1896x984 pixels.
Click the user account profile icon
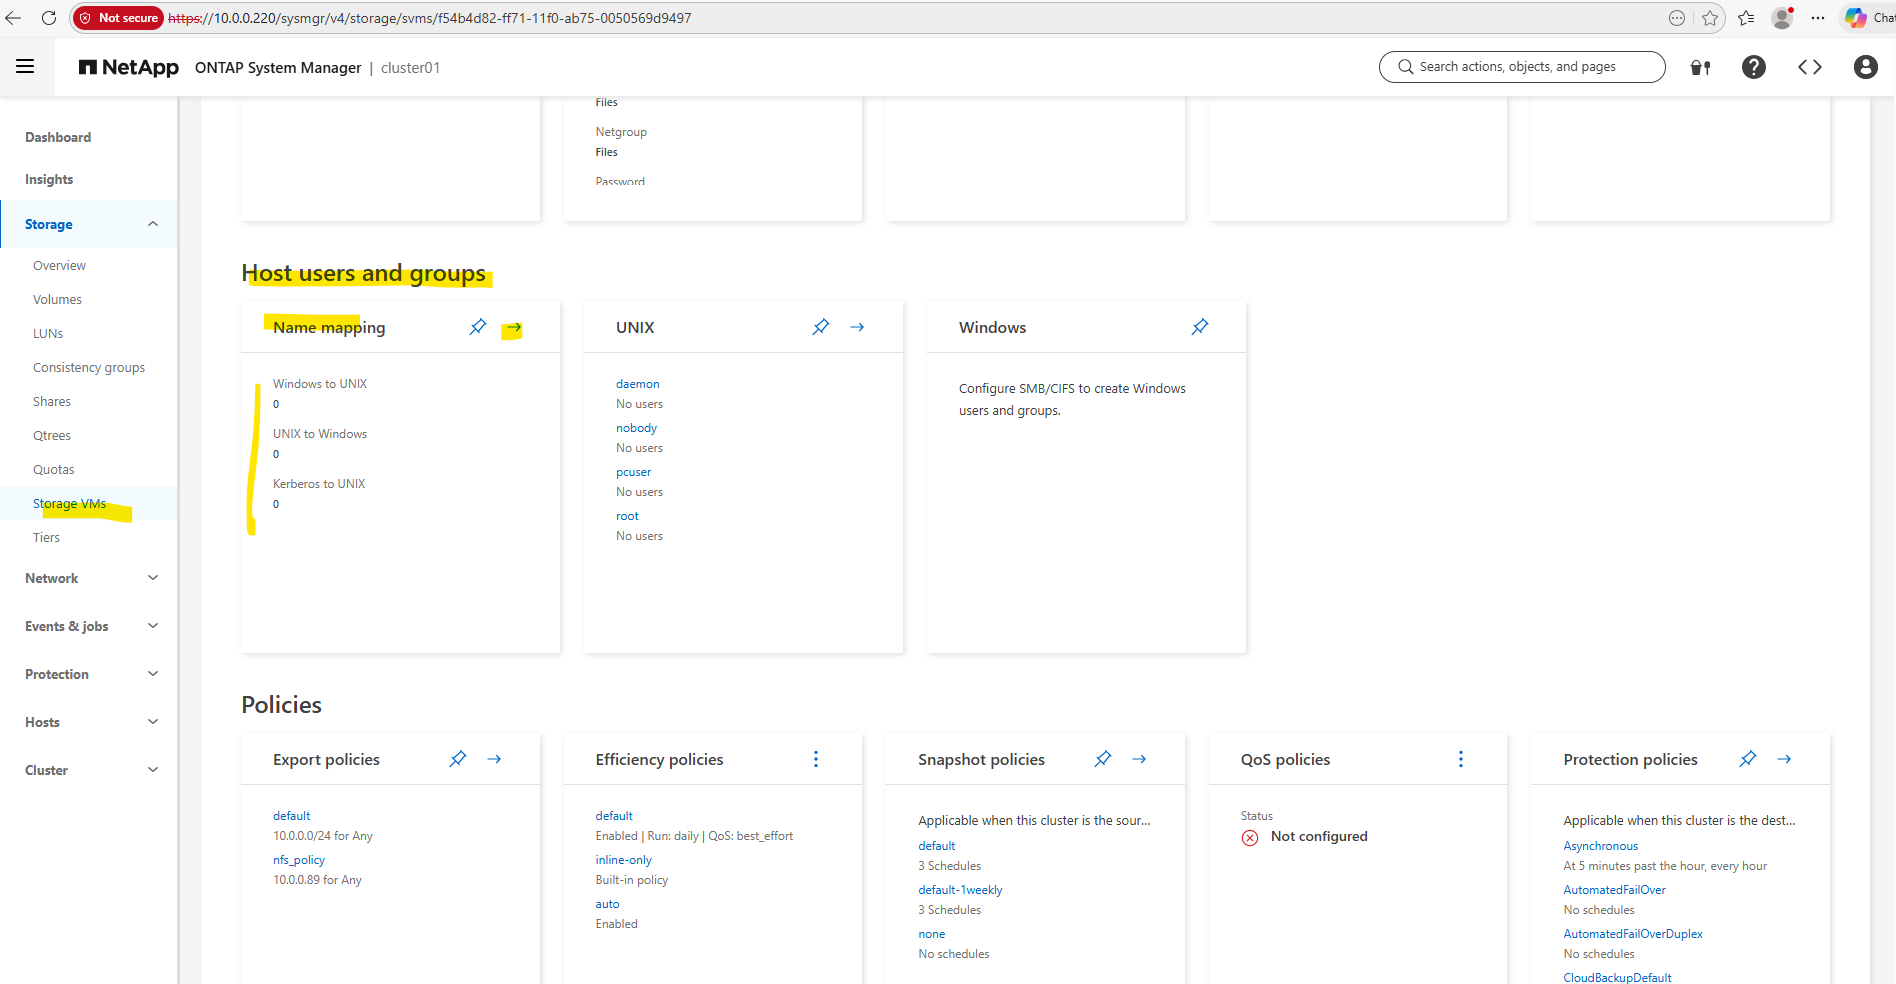click(x=1865, y=67)
